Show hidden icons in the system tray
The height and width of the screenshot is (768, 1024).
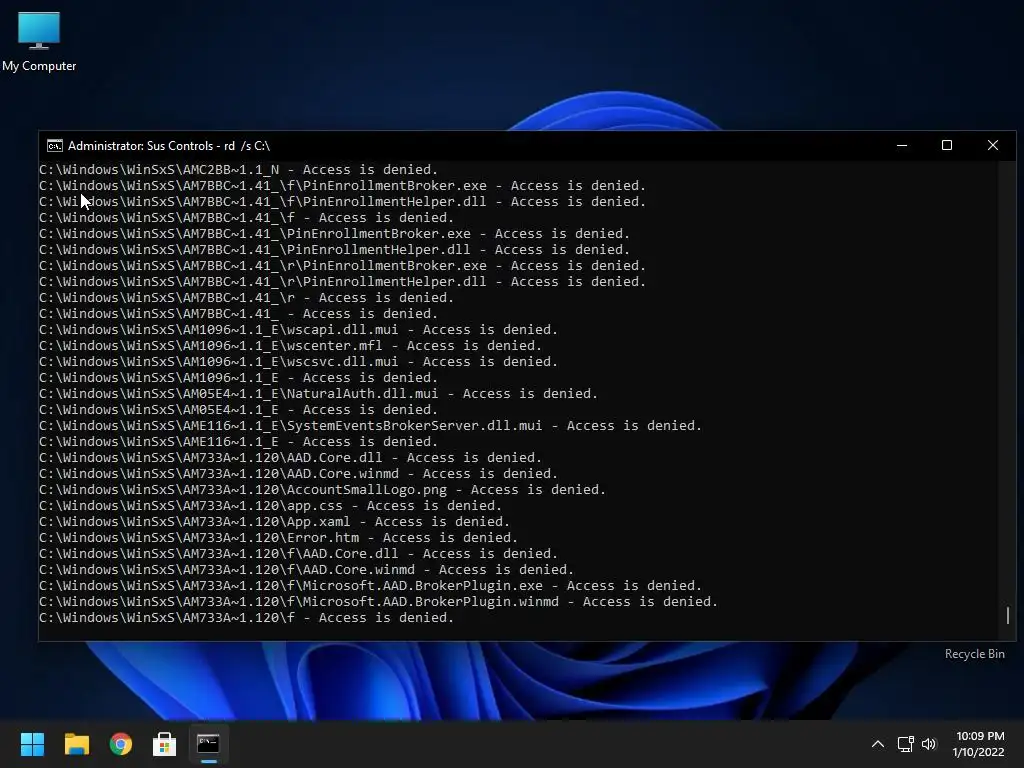[x=878, y=744]
